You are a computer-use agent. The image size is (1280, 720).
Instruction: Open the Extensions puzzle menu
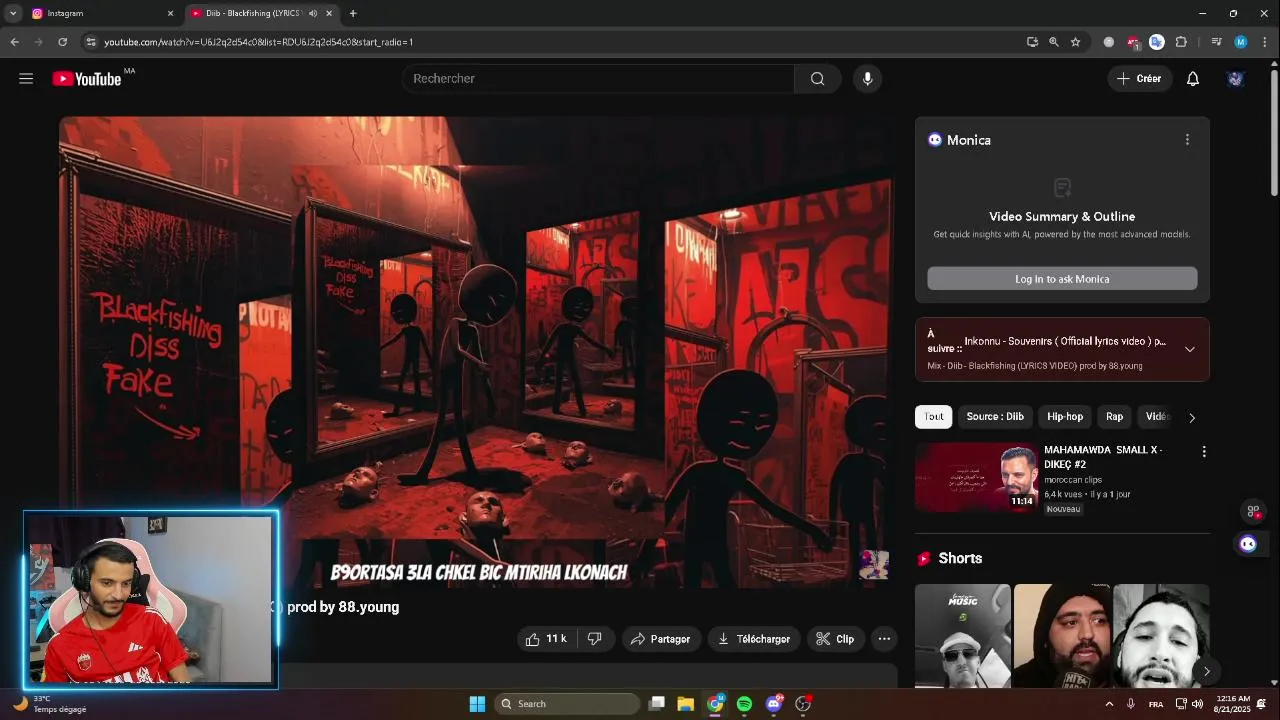1181,42
